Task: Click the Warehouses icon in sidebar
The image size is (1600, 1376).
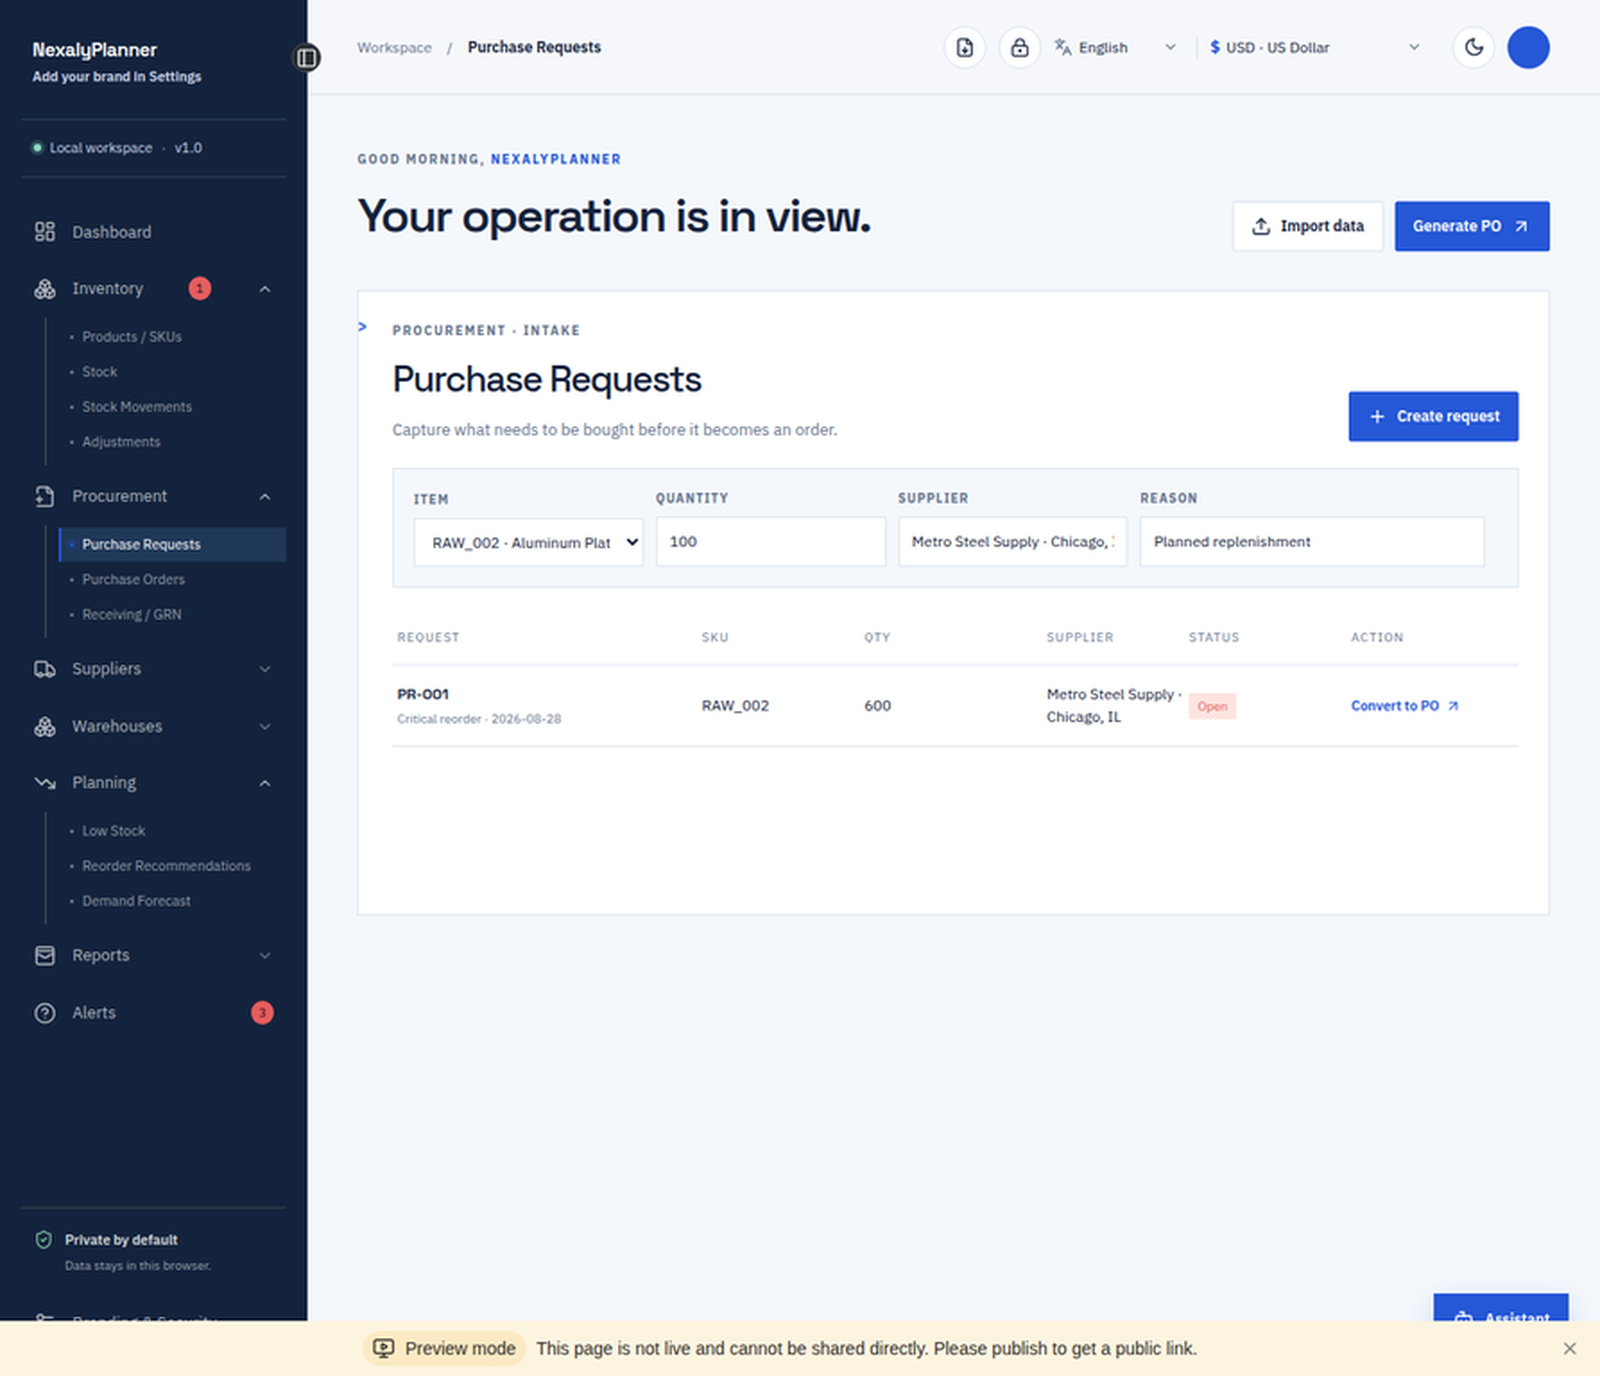Action: (45, 726)
